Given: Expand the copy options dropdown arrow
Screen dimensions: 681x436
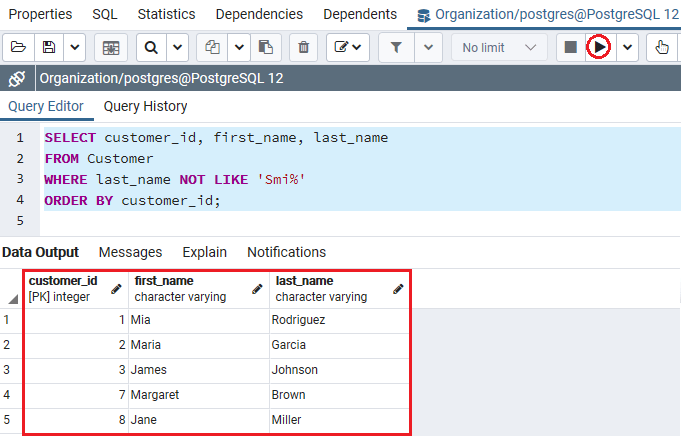Looking at the screenshot, I should coord(239,47).
